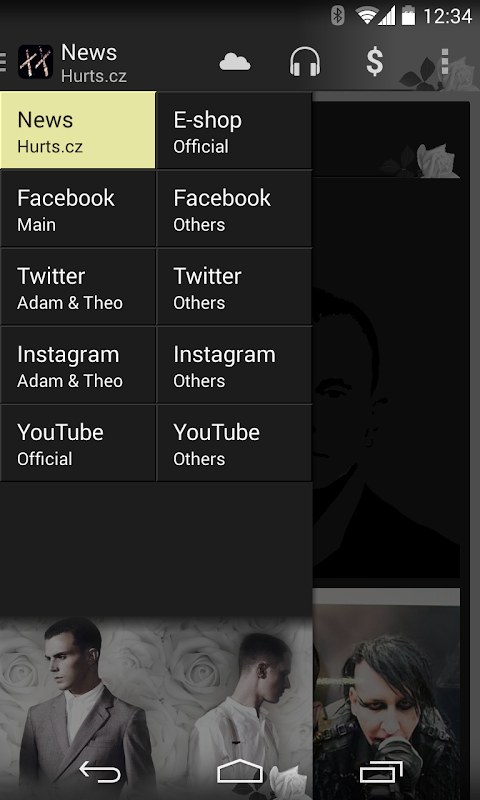
Task: Open the three-dot overflow menu
Action: (x=445, y=62)
